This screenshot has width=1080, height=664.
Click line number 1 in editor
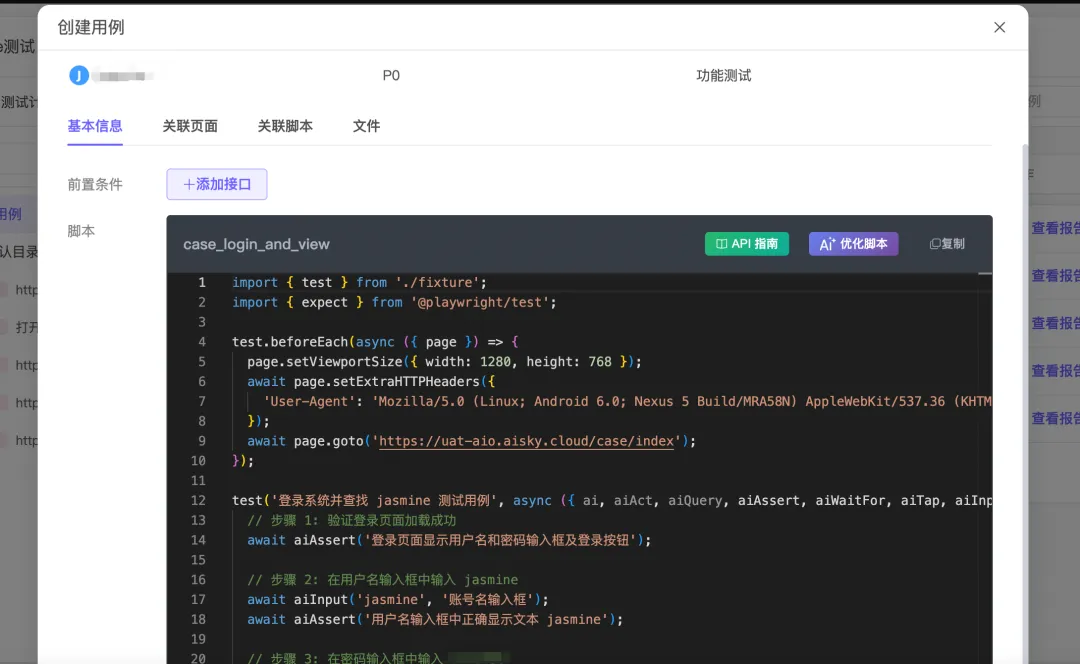(202, 282)
